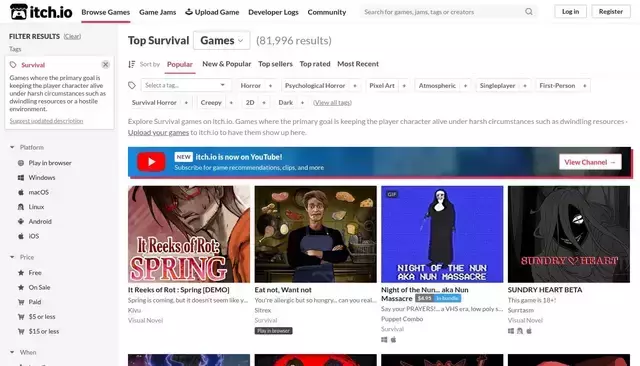Click the cart icon next to $5 or less
The width and height of the screenshot is (640, 366).
(x=21, y=317)
